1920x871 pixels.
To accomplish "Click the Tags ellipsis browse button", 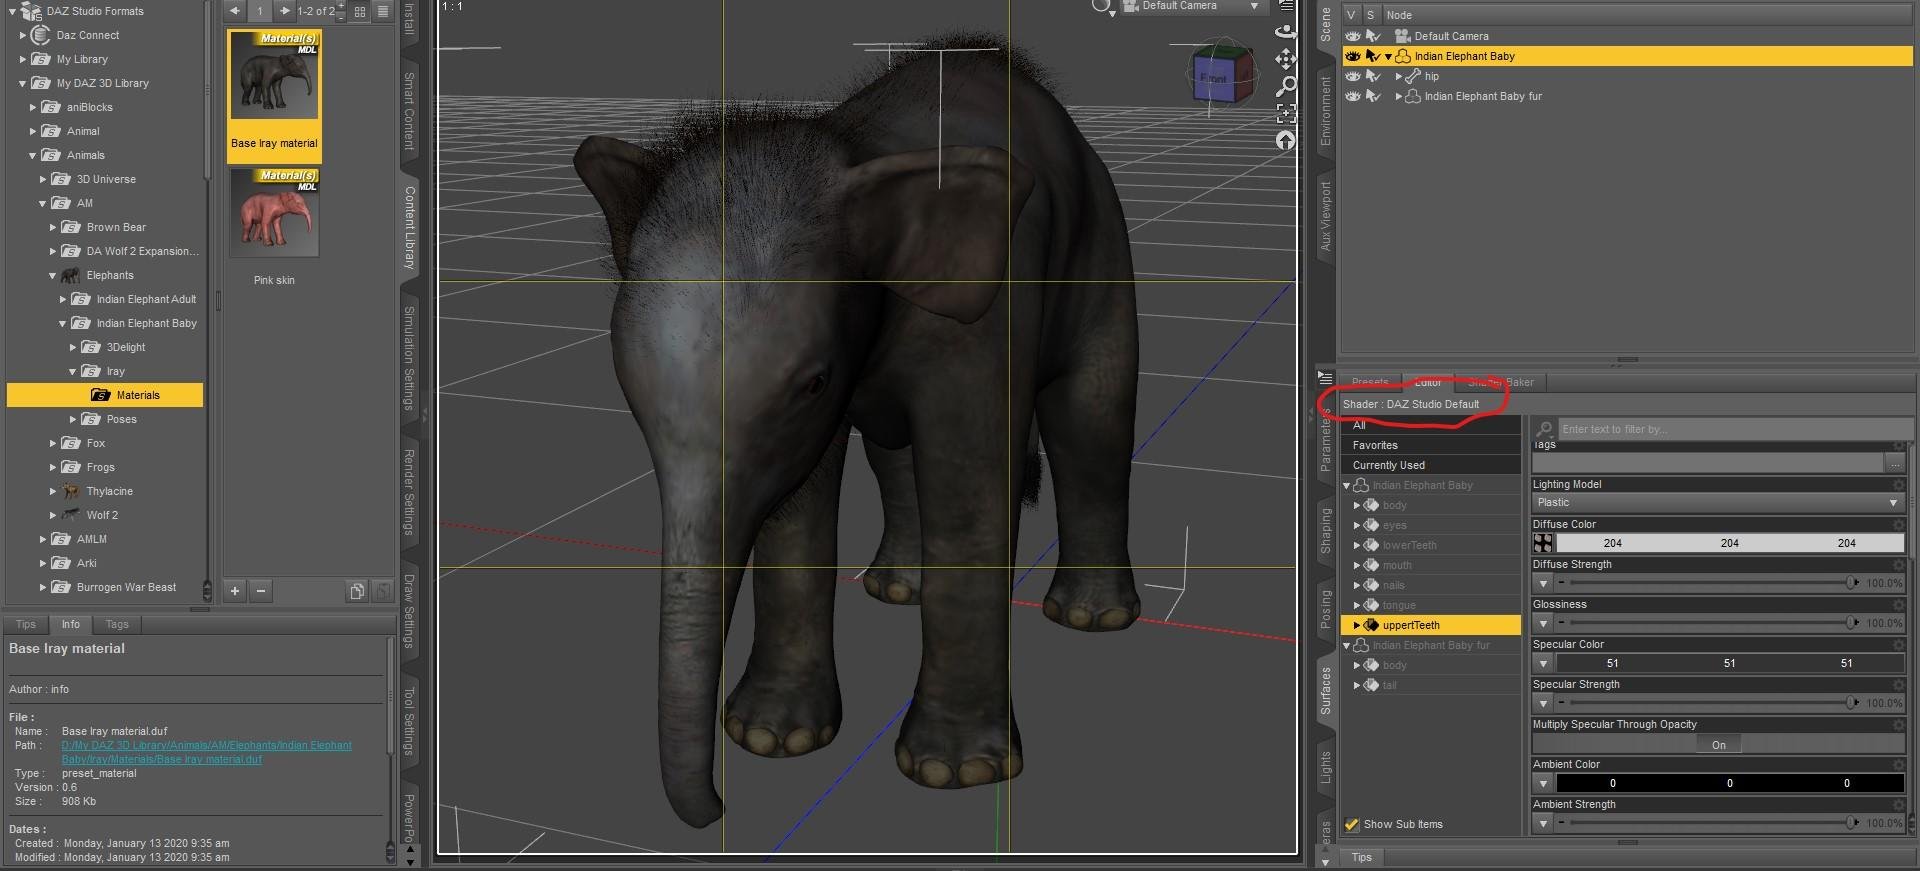I will [1894, 463].
